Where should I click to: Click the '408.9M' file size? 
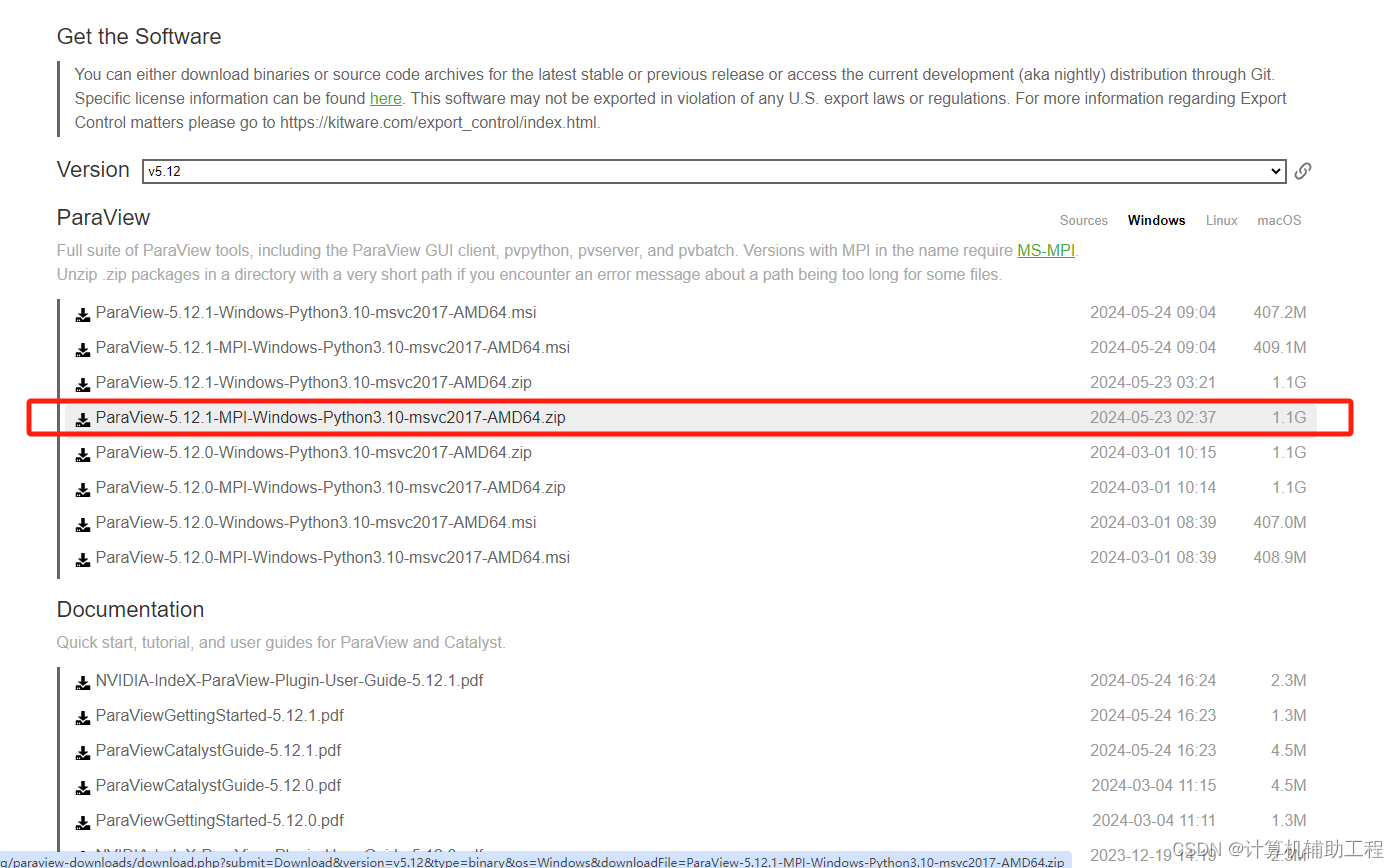tap(1280, 557)
